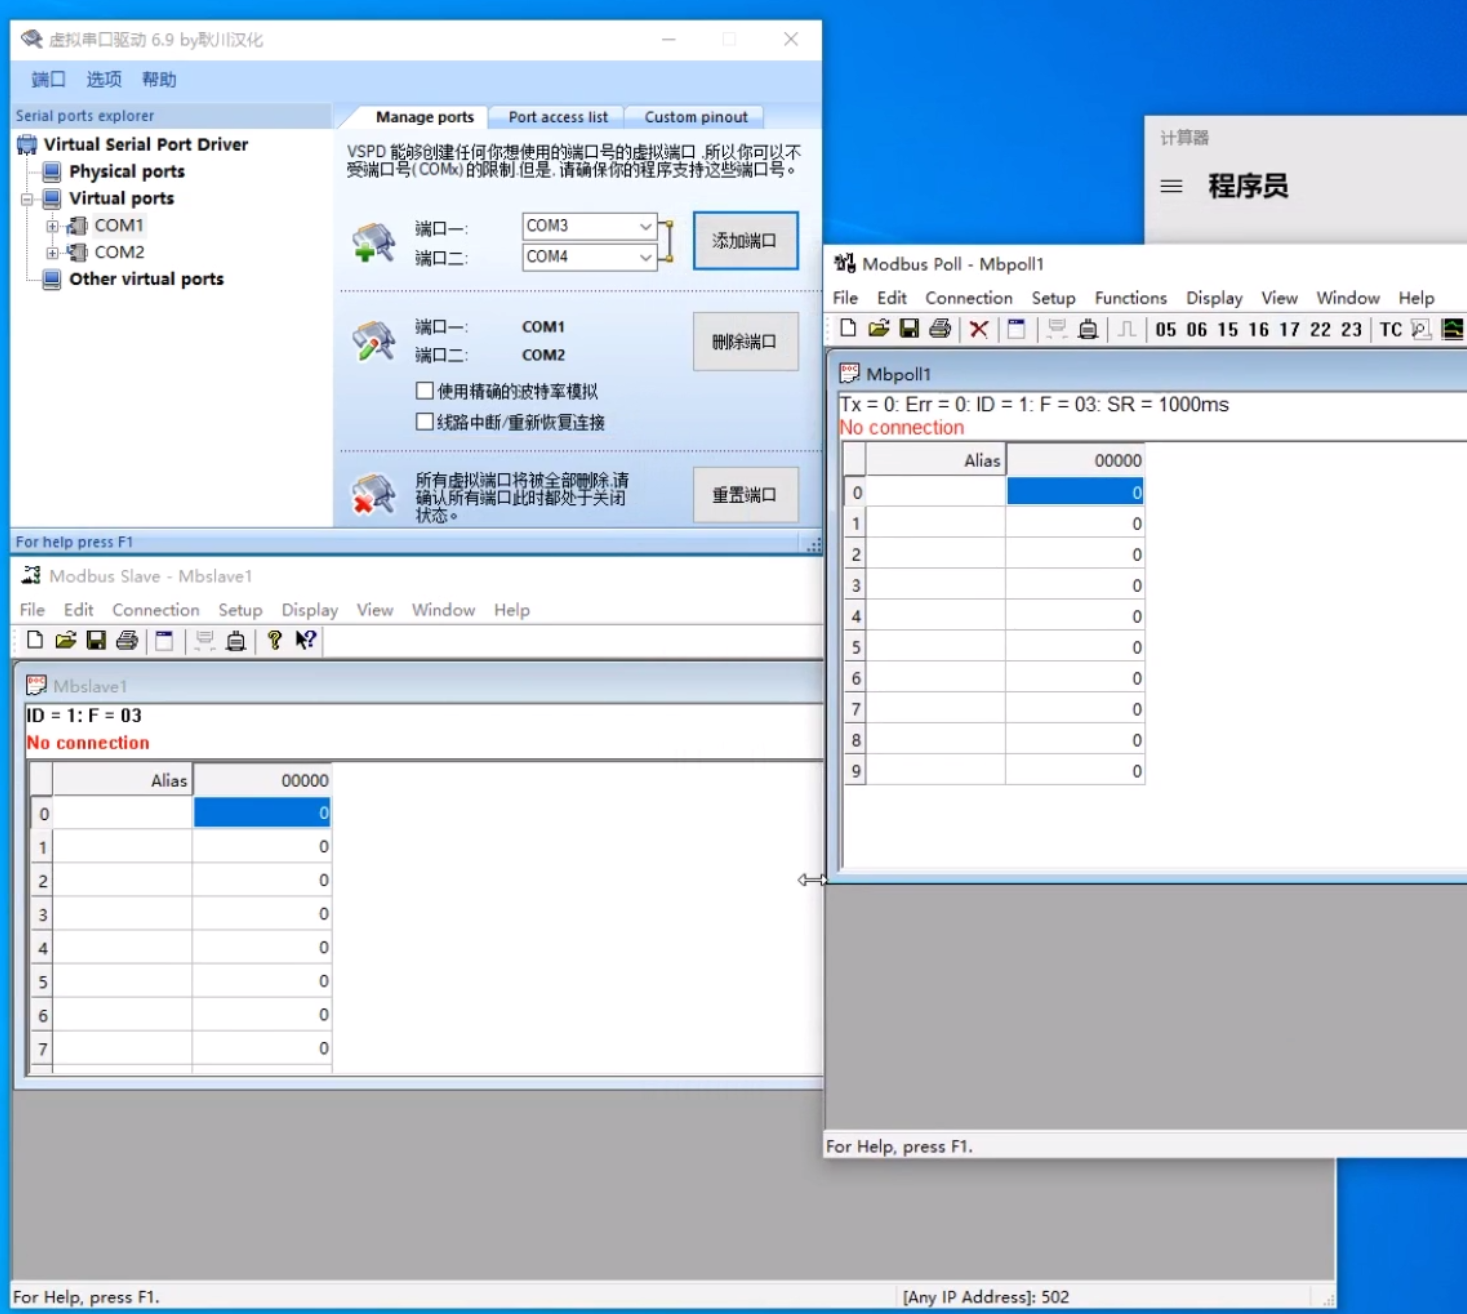Click Open file icon in Modbus Poll toolbar
The height and width of the screenshot is (1314, 1467).
(878, 328)
